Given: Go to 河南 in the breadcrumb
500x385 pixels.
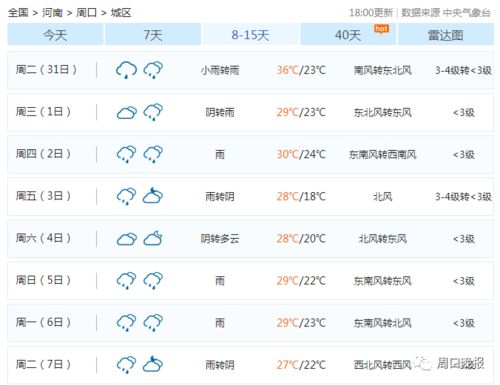Looking at the screenshot, I should click(52, 13).
